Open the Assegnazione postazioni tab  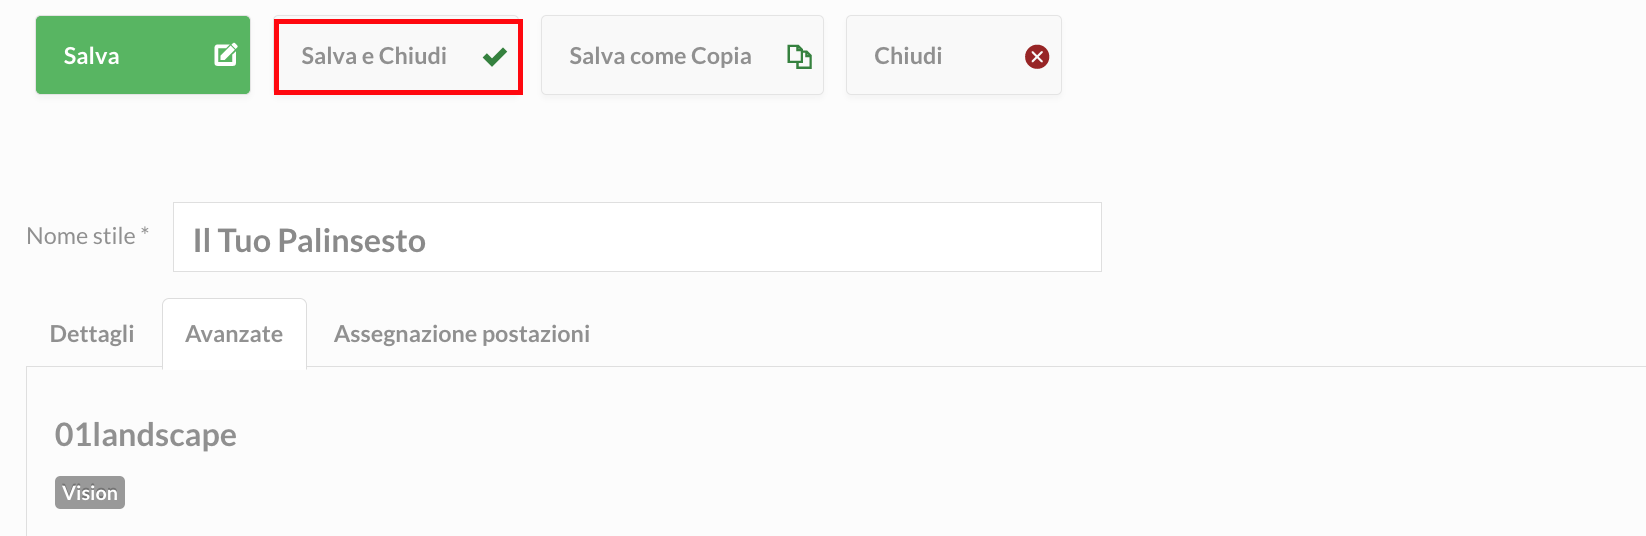[x=462, y=334]
